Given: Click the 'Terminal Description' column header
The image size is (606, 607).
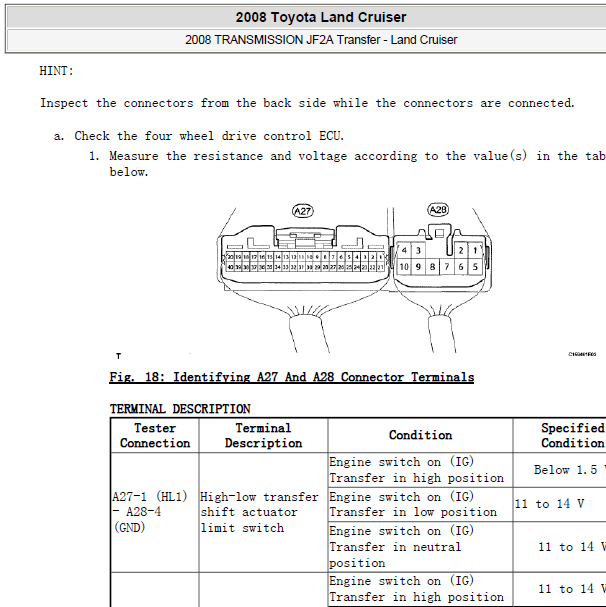Looking at the screenshot, I should (263, 436).
